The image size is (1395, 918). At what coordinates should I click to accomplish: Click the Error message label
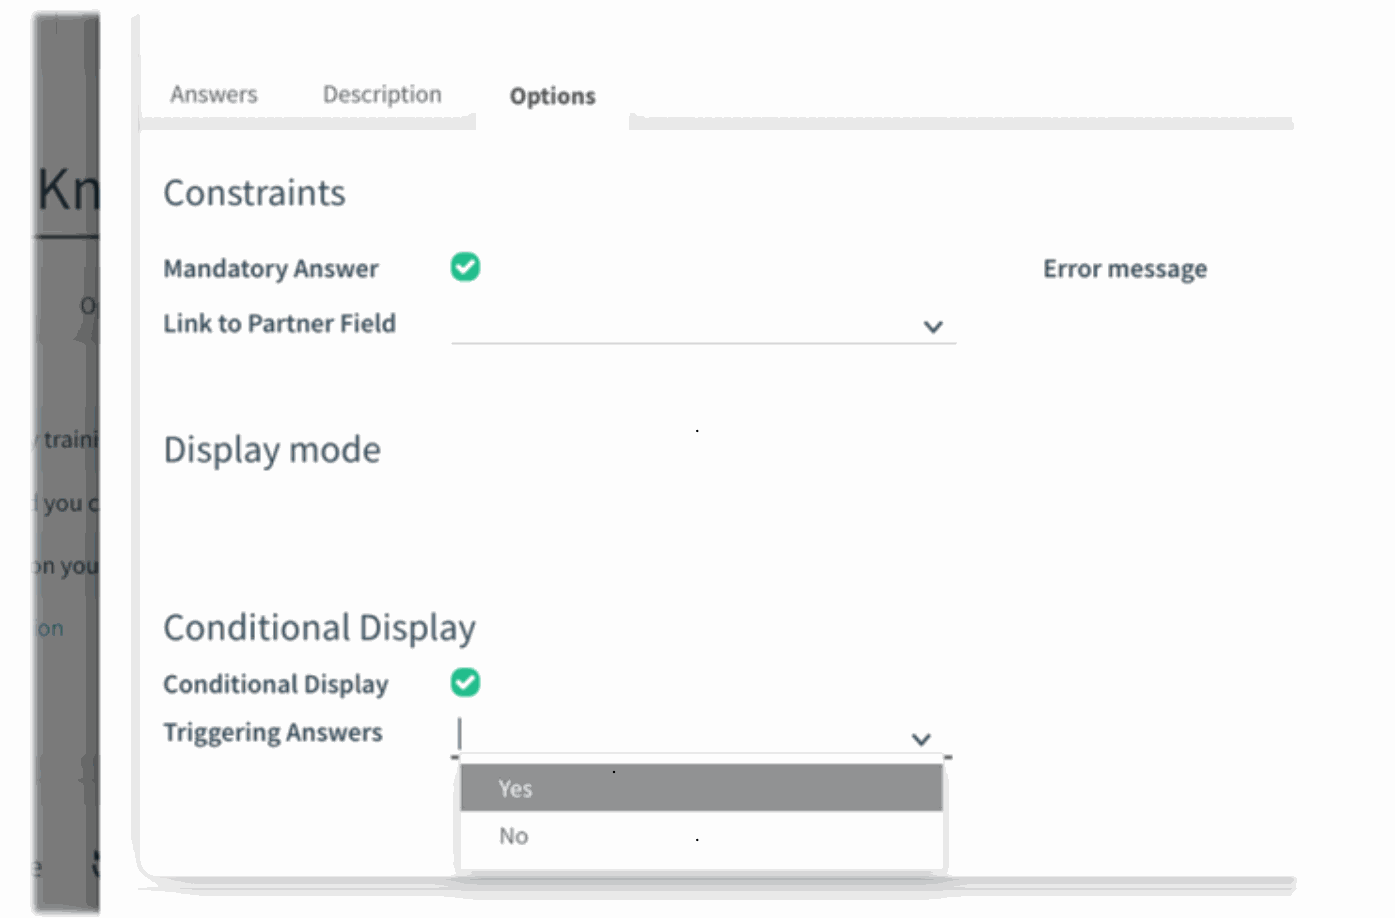click(x=1124, y=269)
